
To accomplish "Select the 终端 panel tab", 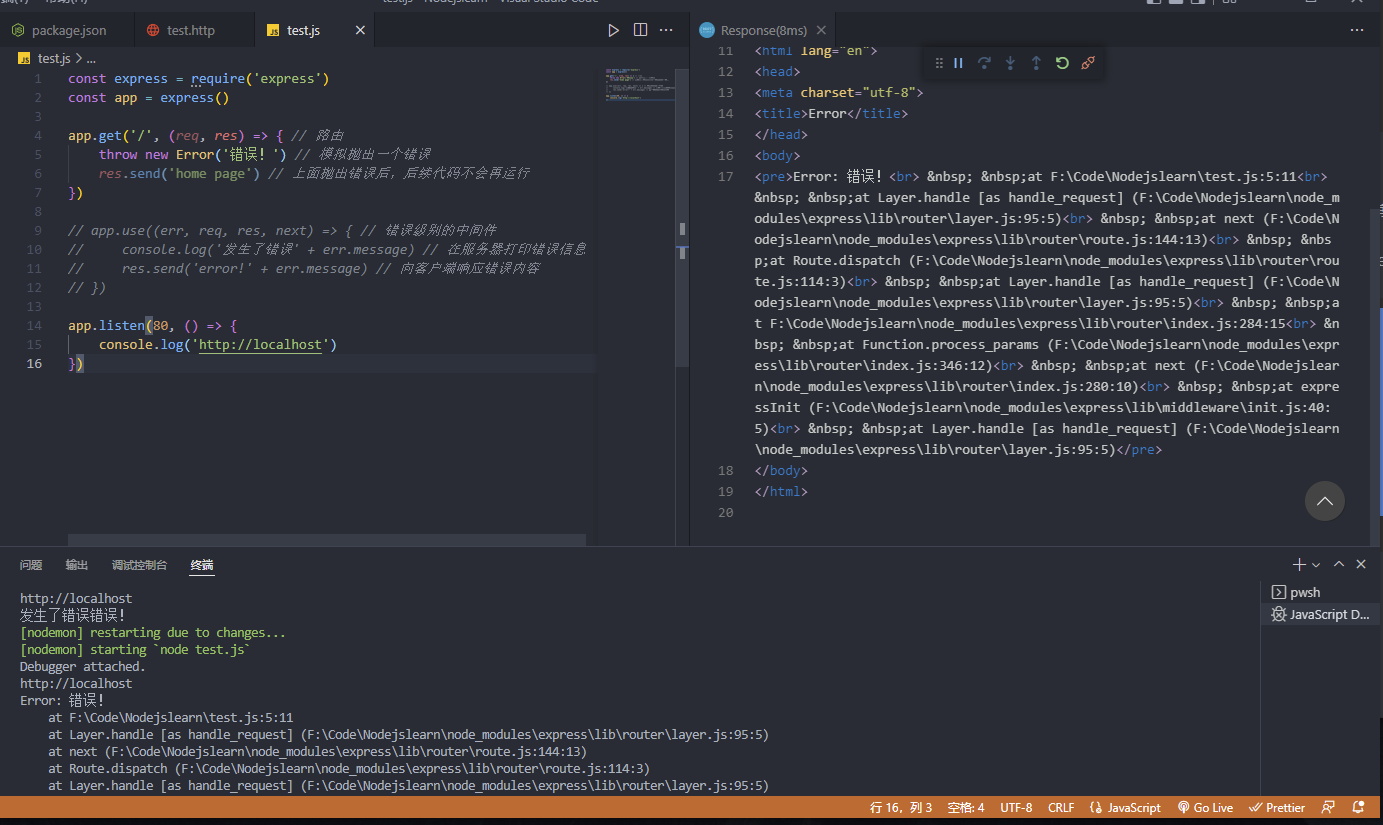I will click(x=201, y=565).
